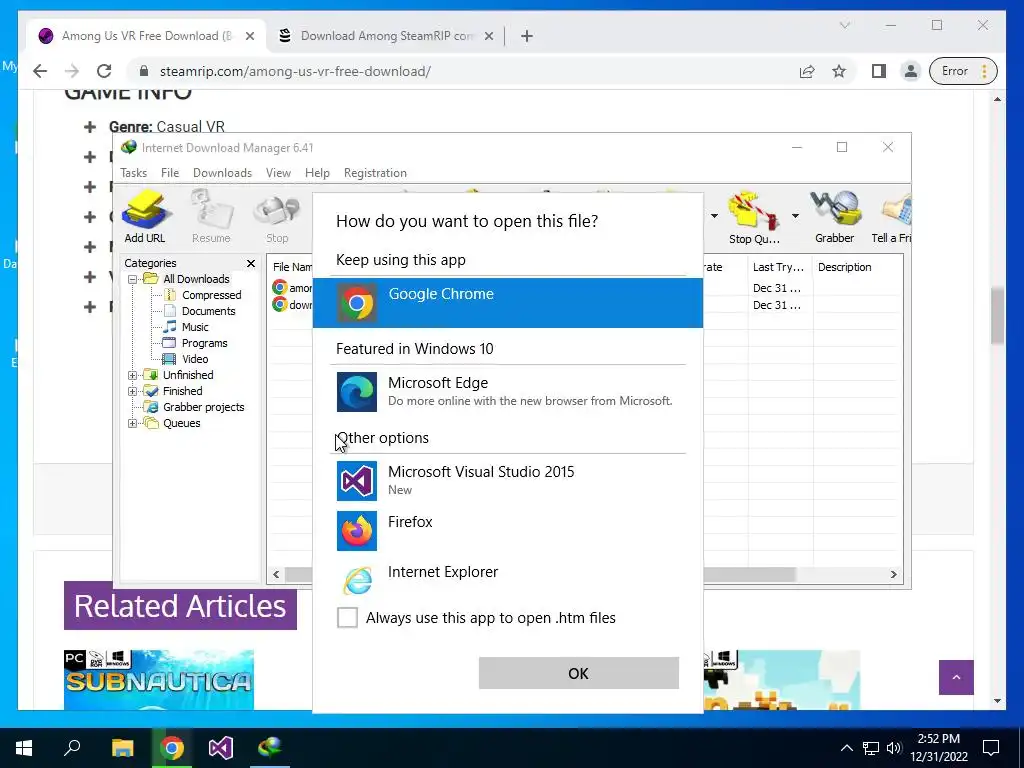Image resolution: width=1024 pixels, height=768 pixels.
Task: Open File Explorer from the taskbar
Action: pos(122,748)
